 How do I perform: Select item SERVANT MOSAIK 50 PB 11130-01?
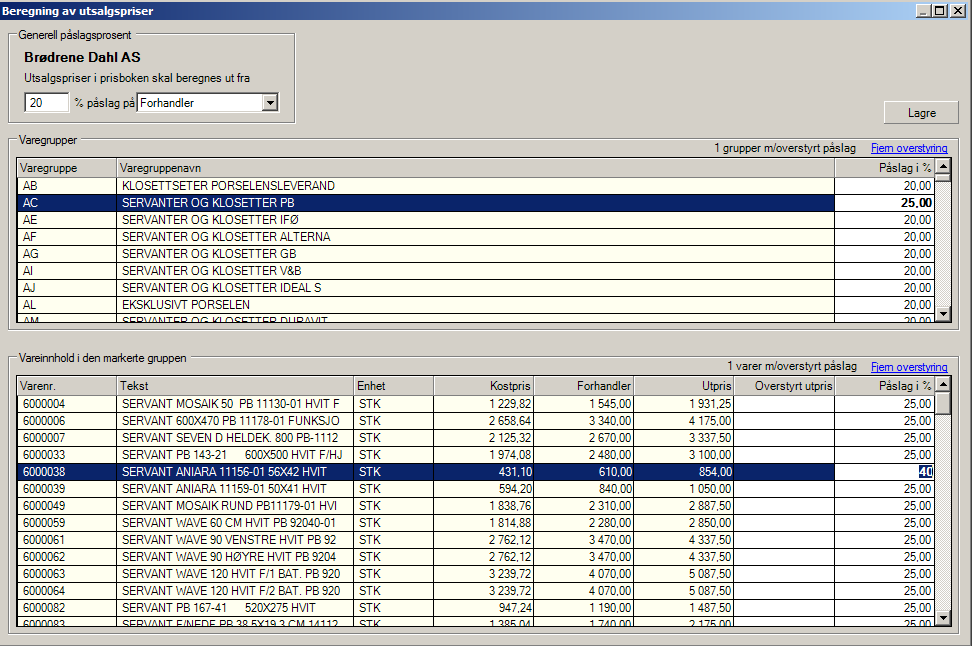click(x=475, y=404)
